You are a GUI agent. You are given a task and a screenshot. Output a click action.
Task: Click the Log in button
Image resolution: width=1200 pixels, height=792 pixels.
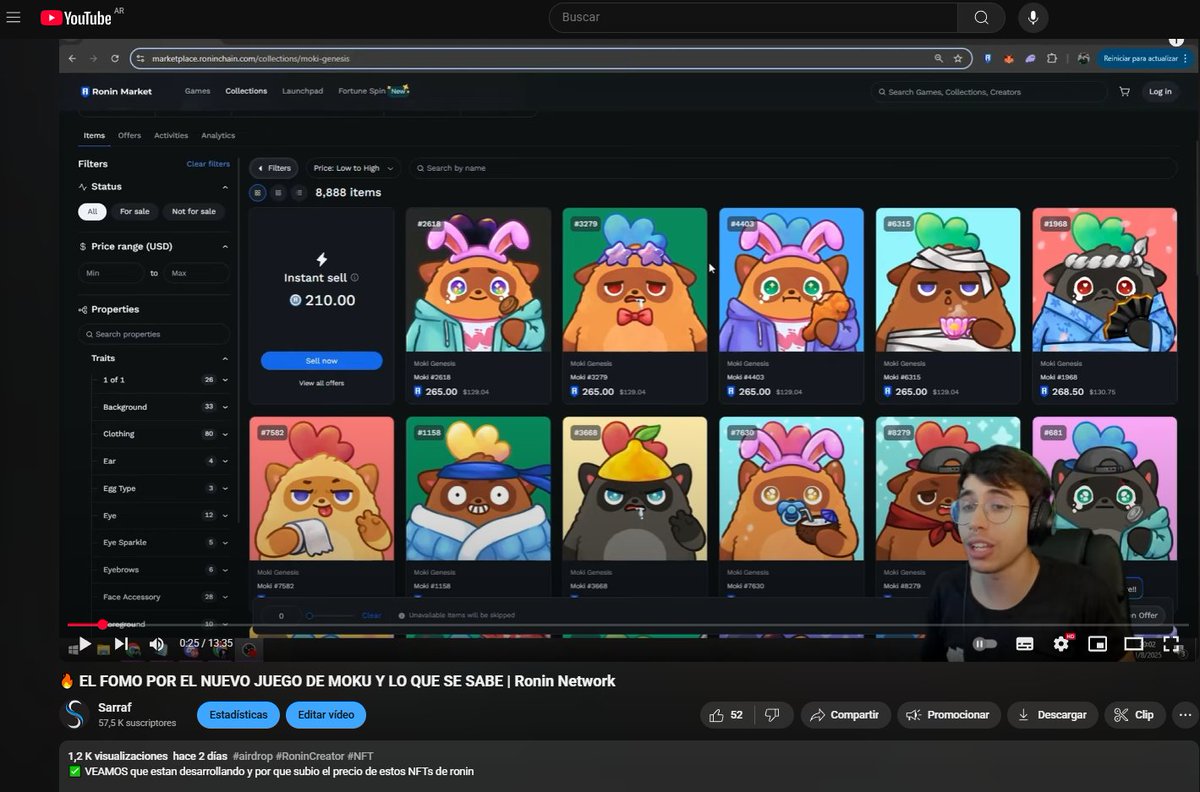click(x=1160, y=91)
